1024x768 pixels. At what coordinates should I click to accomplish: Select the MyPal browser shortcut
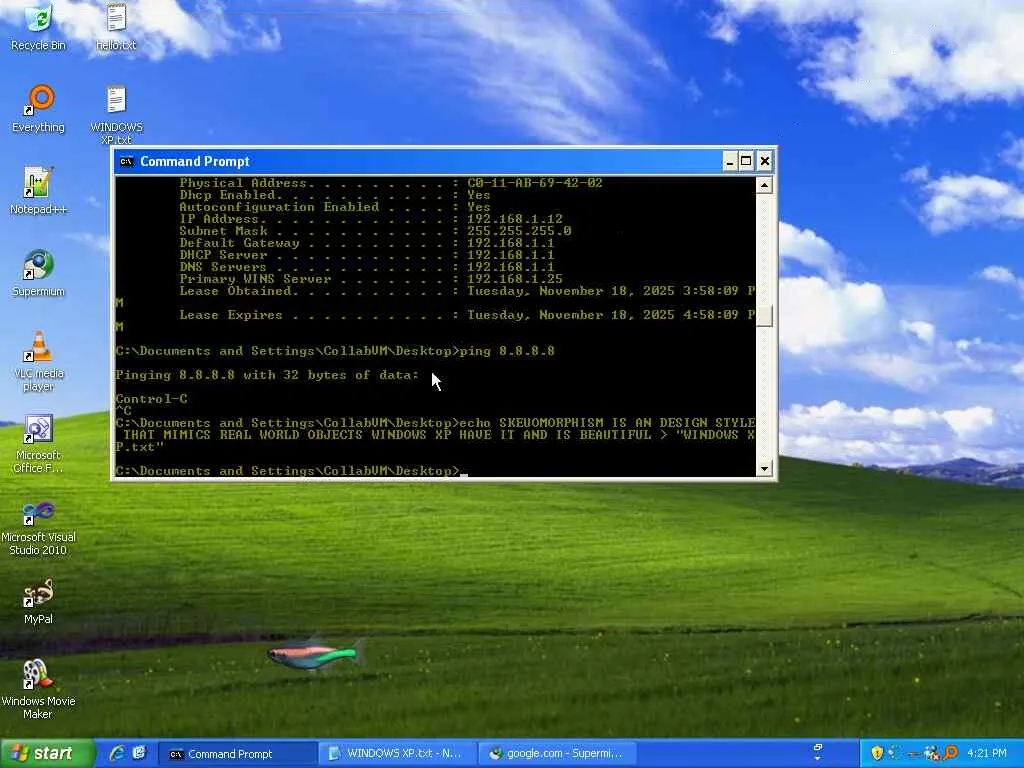click(x=38, y=601)
